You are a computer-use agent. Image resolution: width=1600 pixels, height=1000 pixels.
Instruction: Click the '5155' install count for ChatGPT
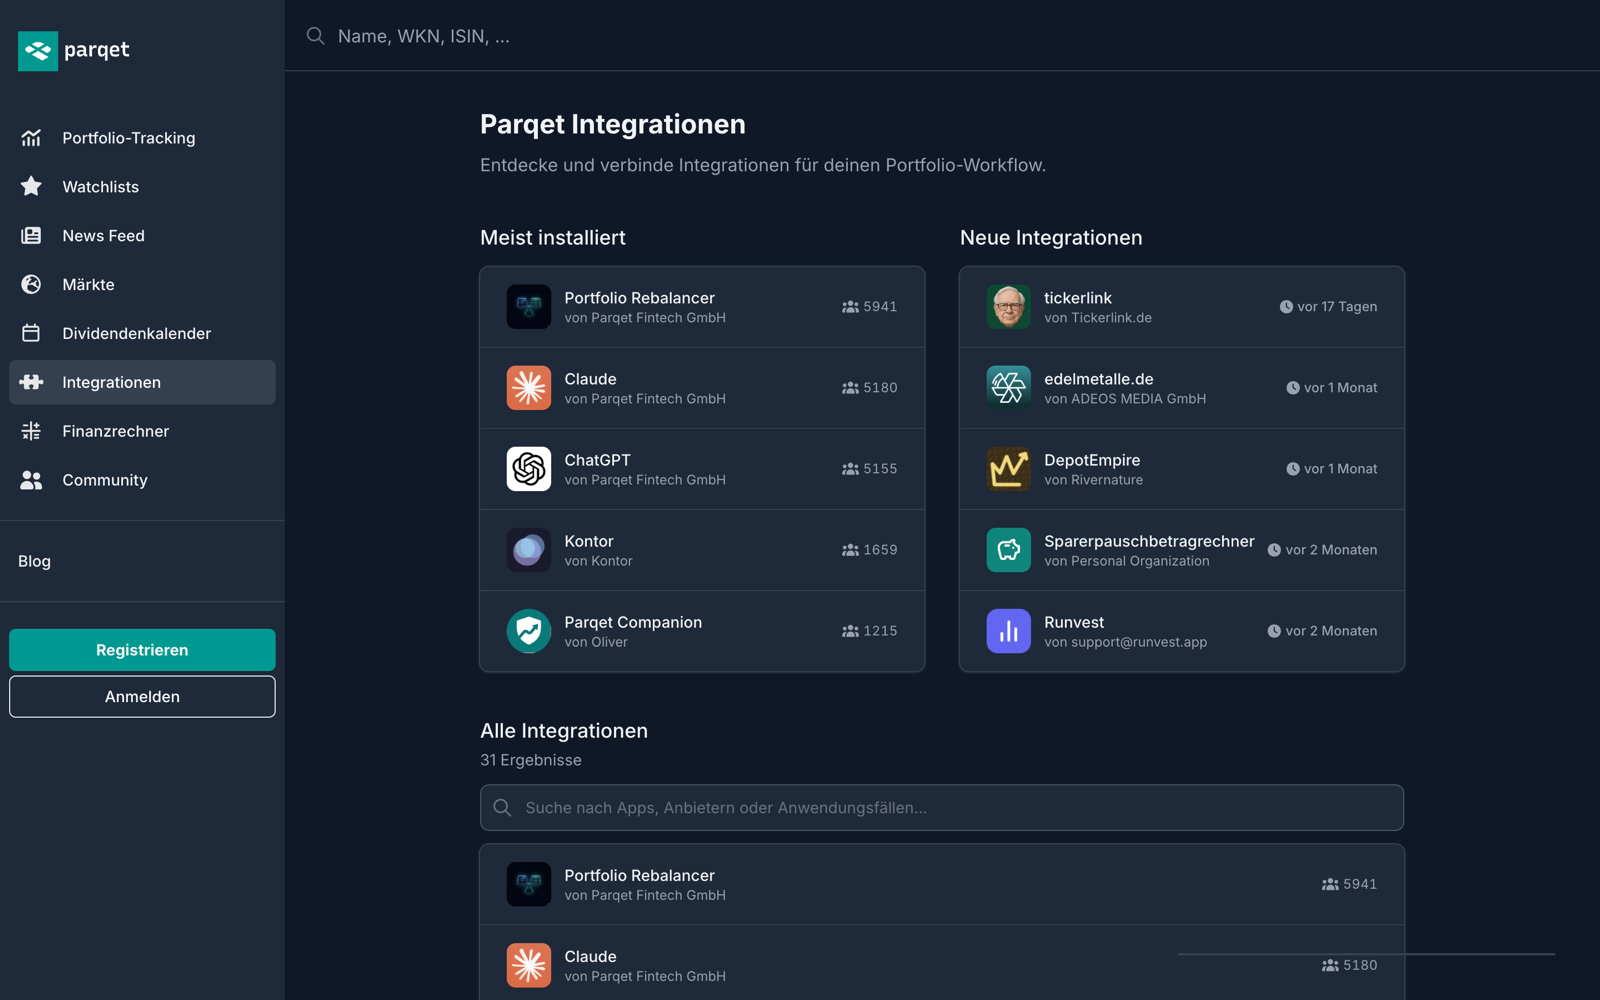880,469
